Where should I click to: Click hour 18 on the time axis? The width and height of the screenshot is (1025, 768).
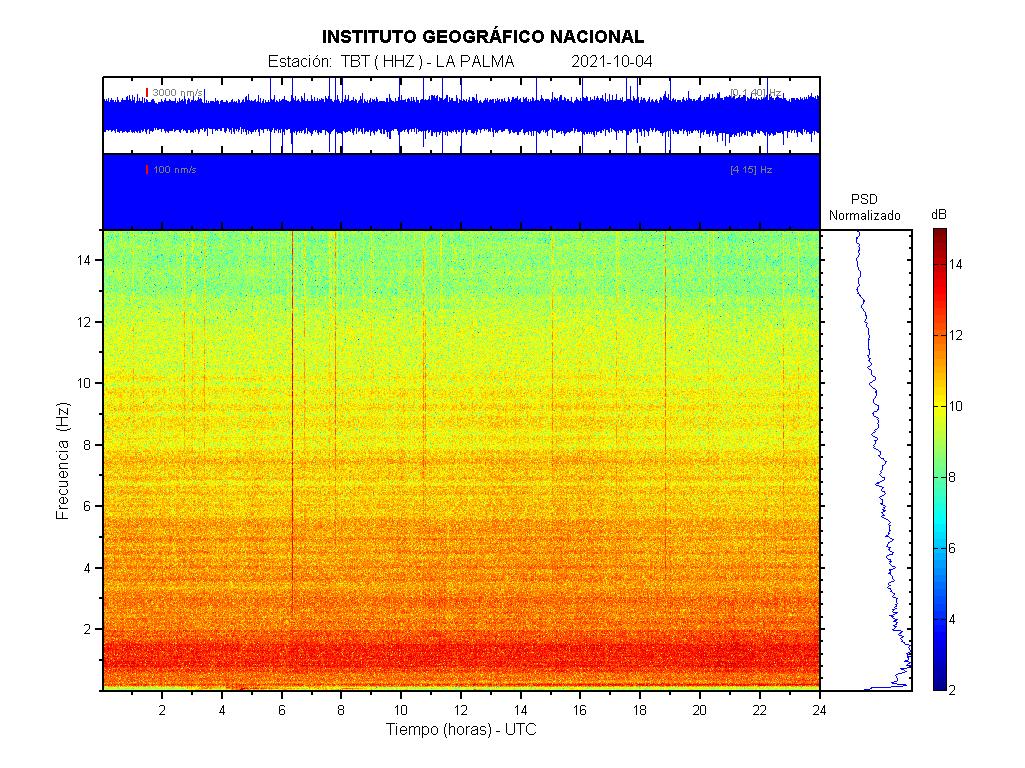640,710
